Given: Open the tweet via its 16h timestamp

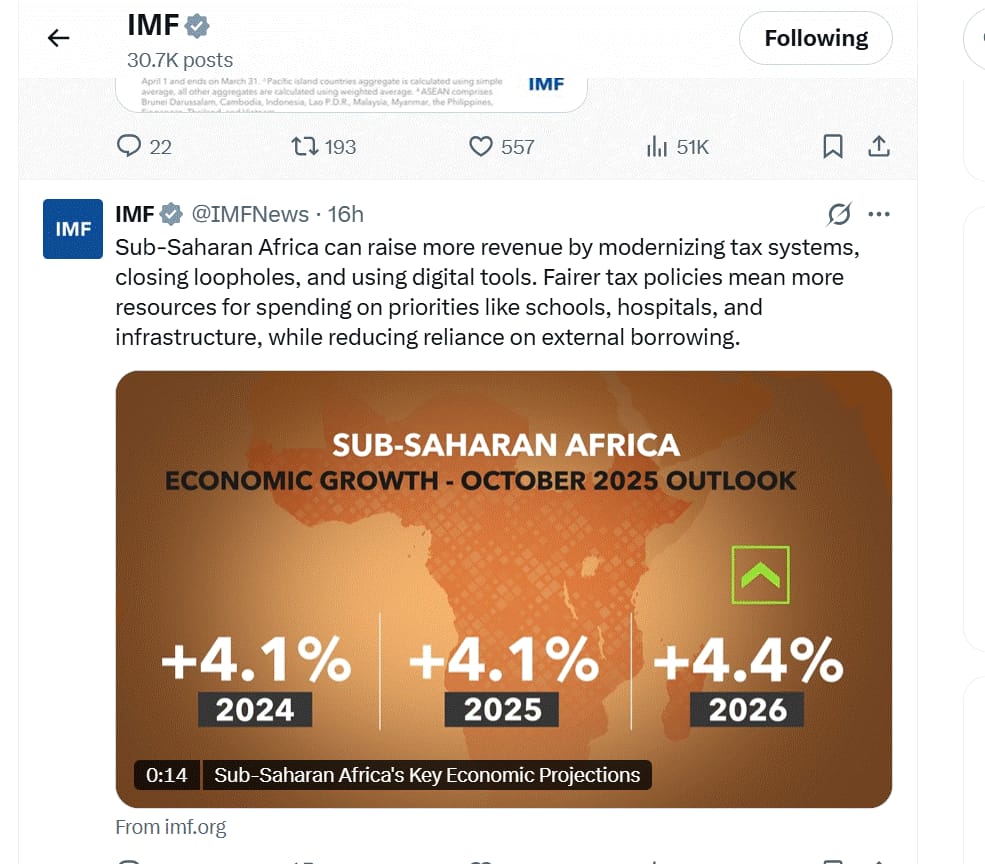Looking at the screenshot, I should [346, 214].
